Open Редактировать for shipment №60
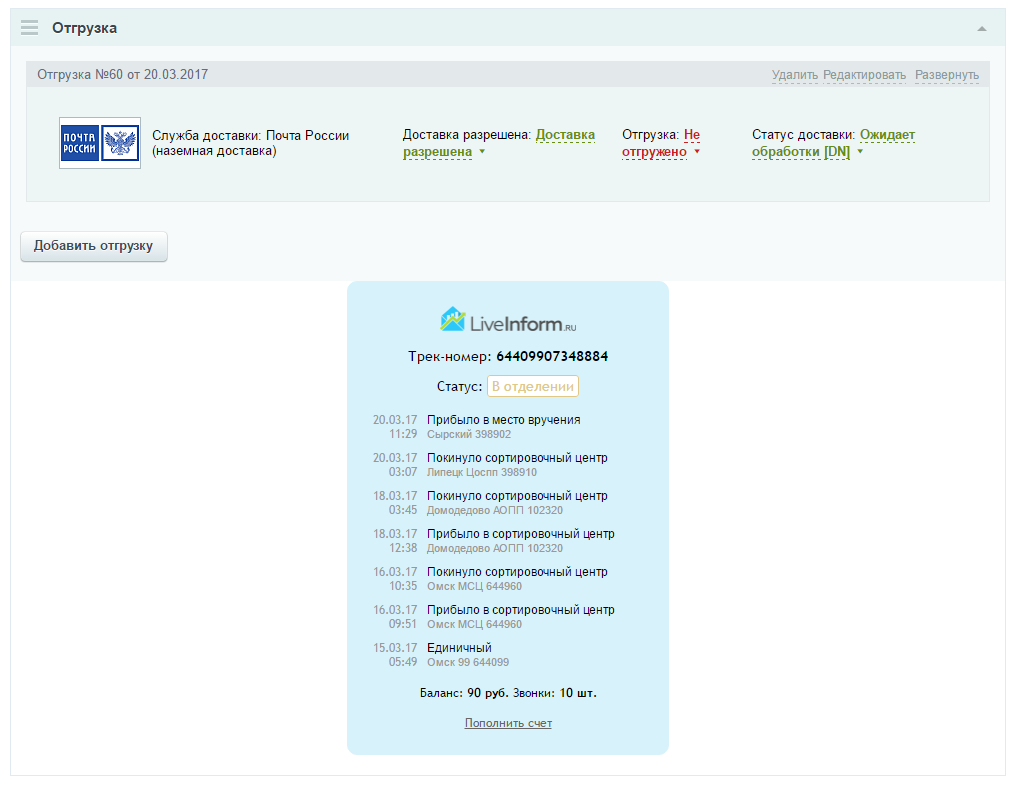1018x793 pixels. tap(864, 75)
